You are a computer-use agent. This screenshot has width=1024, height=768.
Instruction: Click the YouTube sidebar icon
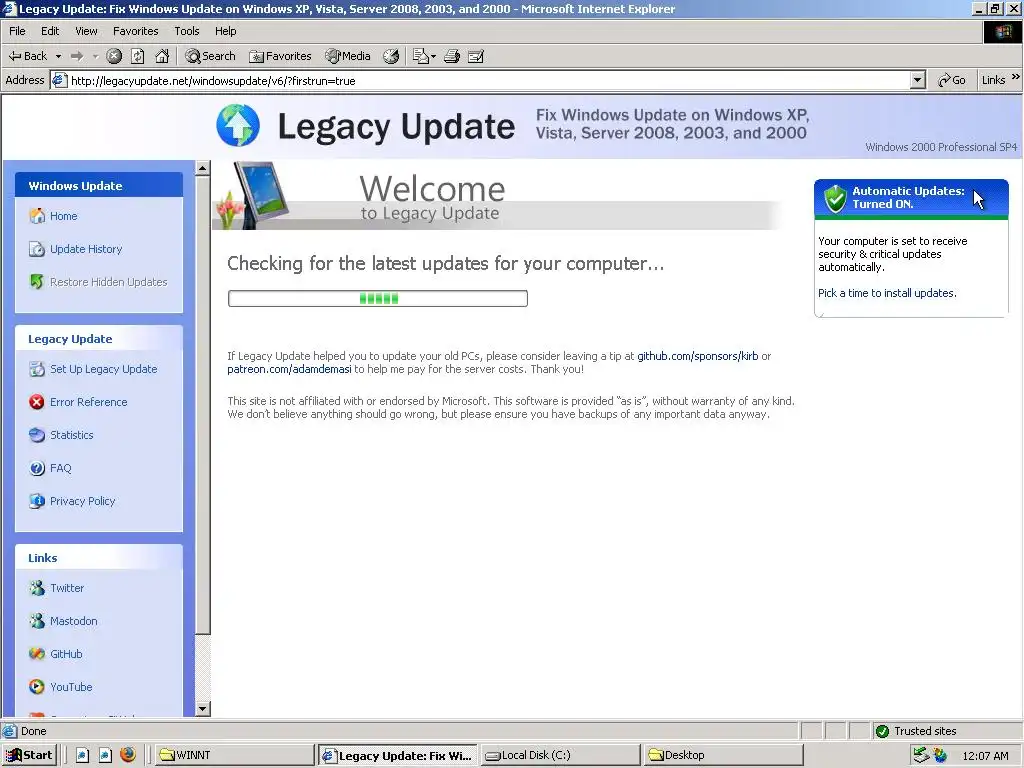coord(37,687)
